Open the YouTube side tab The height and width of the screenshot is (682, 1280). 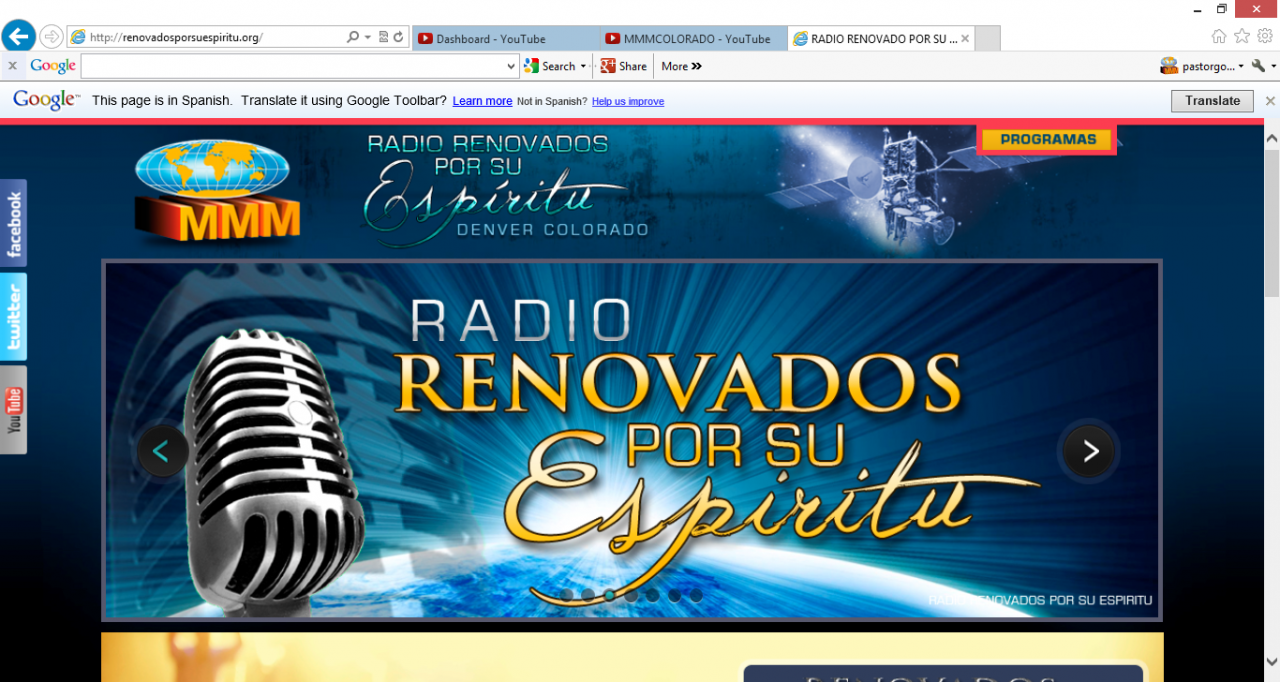[13, 410]
